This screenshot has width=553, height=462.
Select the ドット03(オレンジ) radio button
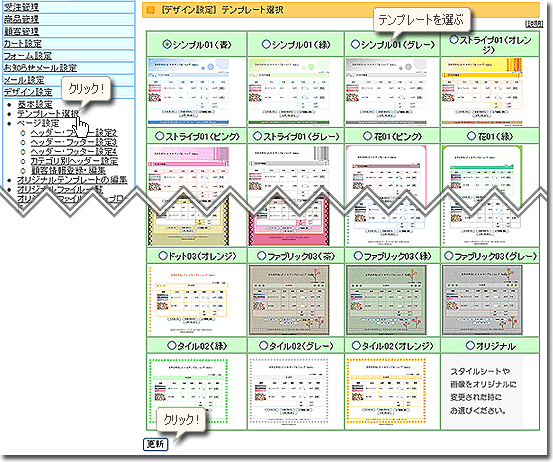[x=163, y=255]
